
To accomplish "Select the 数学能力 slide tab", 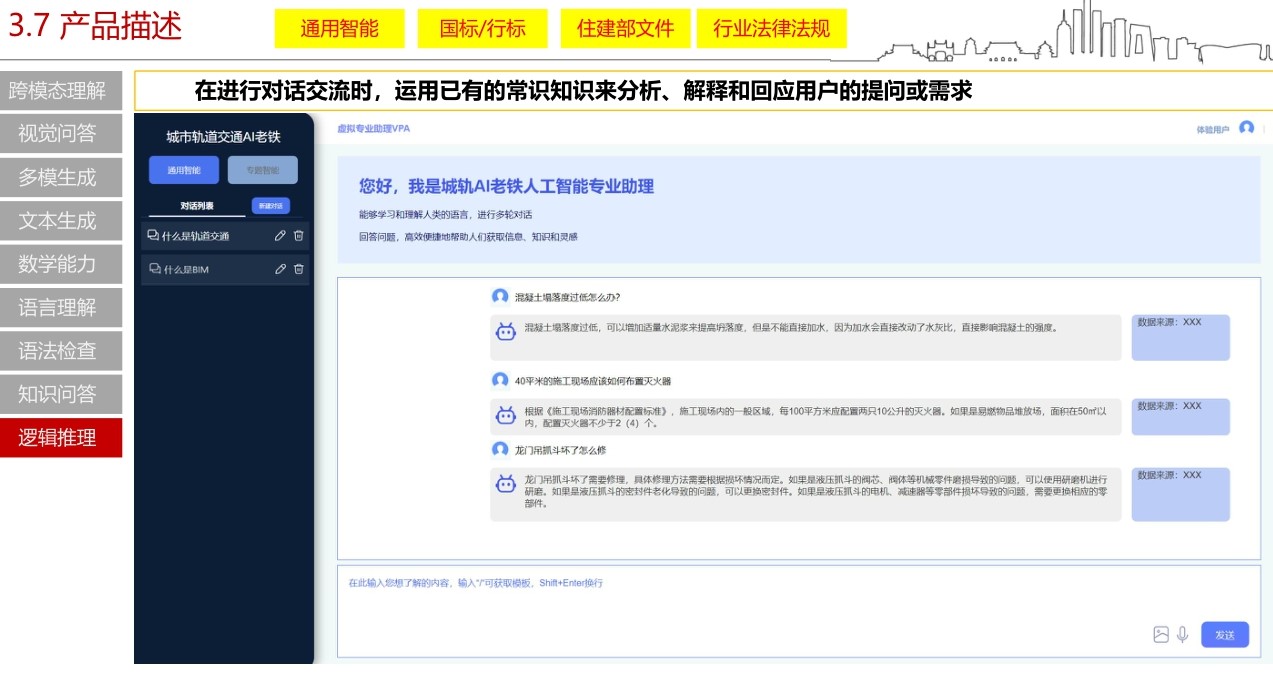I will point(61,264).
